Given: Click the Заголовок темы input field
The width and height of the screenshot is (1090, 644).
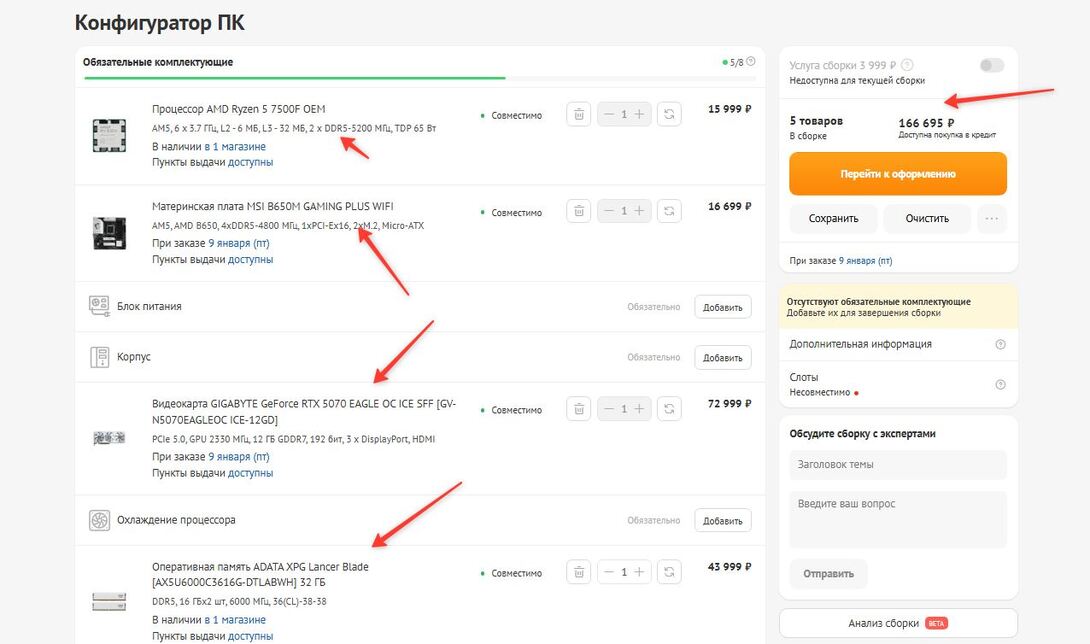Looking at the screenshot, I should tap(897, 464).
